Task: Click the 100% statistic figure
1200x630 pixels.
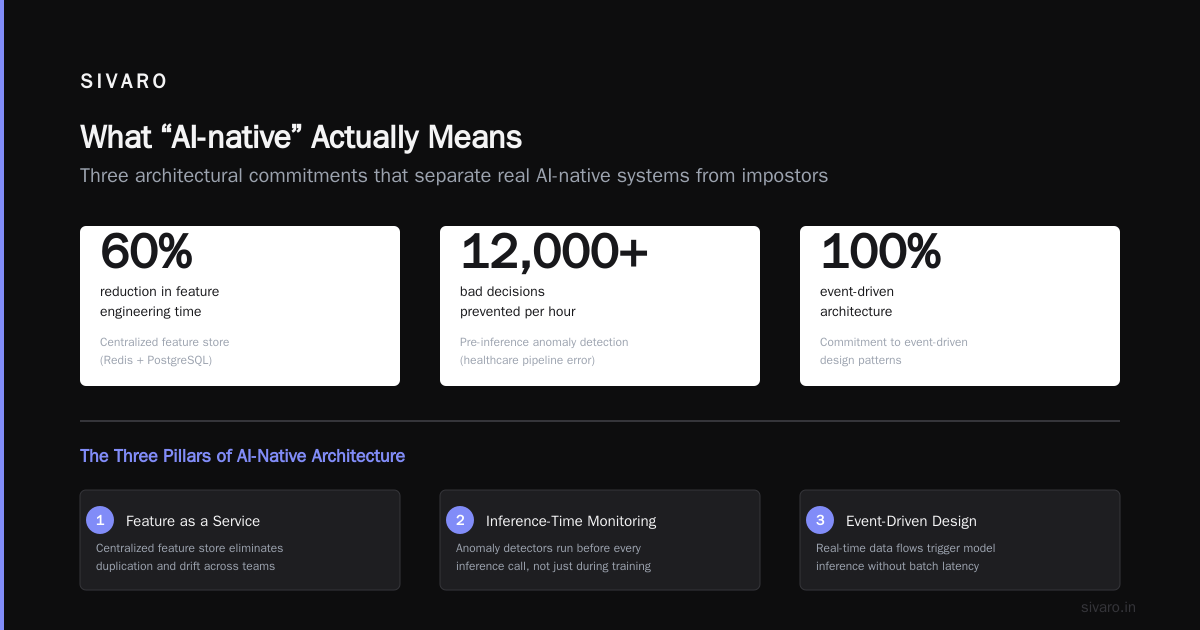Action: tap(880, 251)
